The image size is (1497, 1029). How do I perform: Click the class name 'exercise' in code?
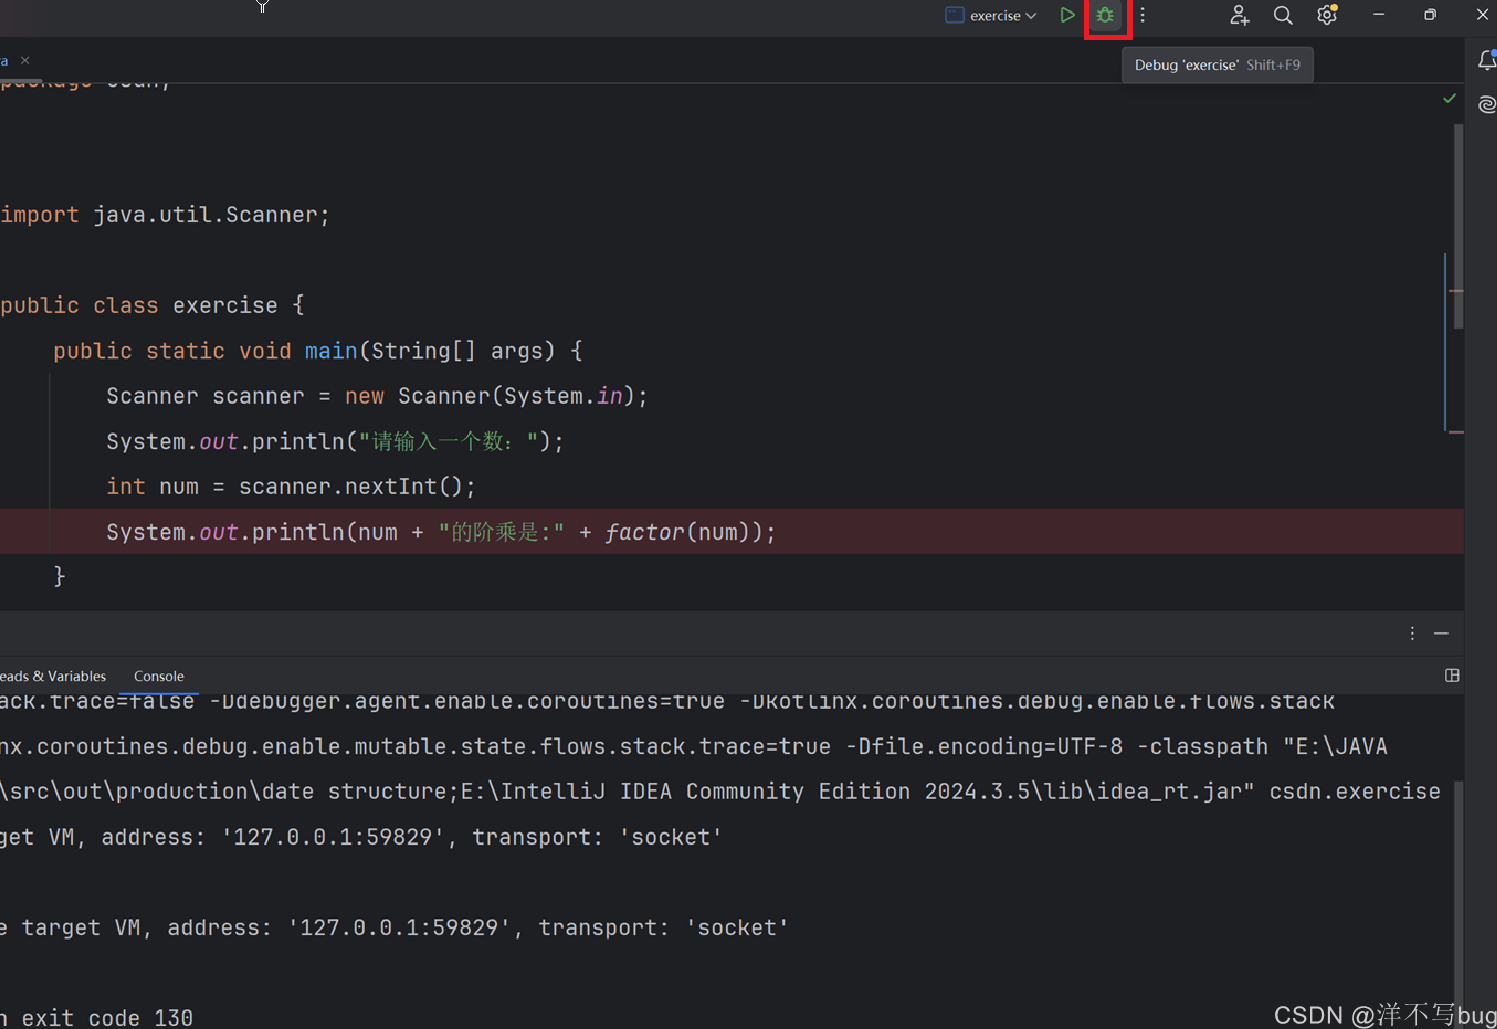point(225,305)
